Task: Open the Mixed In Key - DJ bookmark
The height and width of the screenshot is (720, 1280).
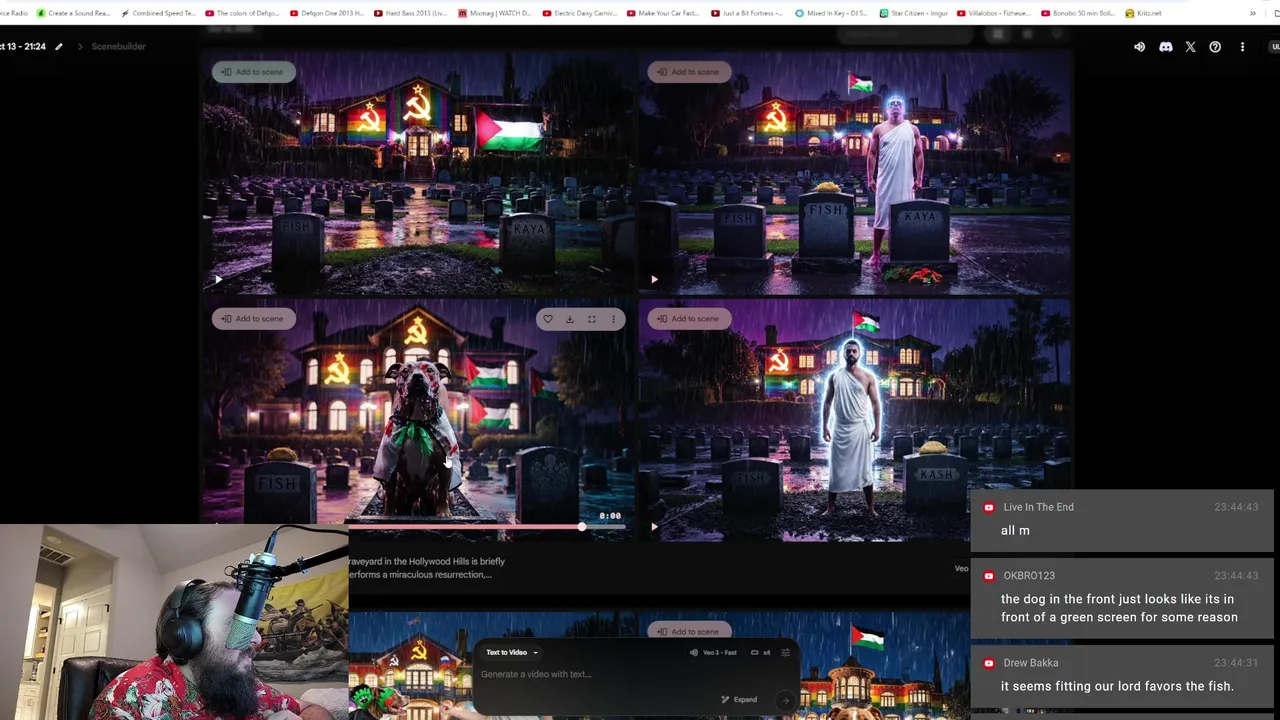Action: coord(832,13)
